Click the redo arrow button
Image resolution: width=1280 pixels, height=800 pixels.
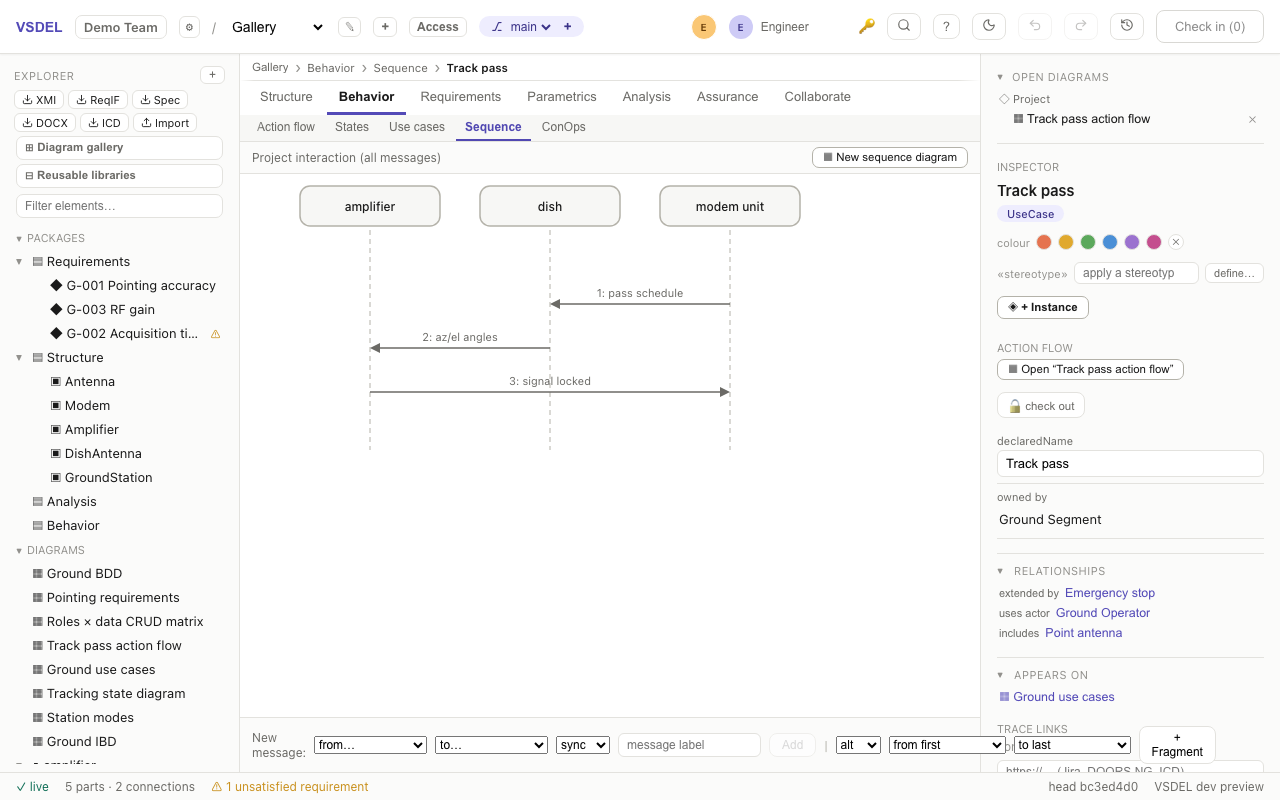click(x=1081, y=26)
